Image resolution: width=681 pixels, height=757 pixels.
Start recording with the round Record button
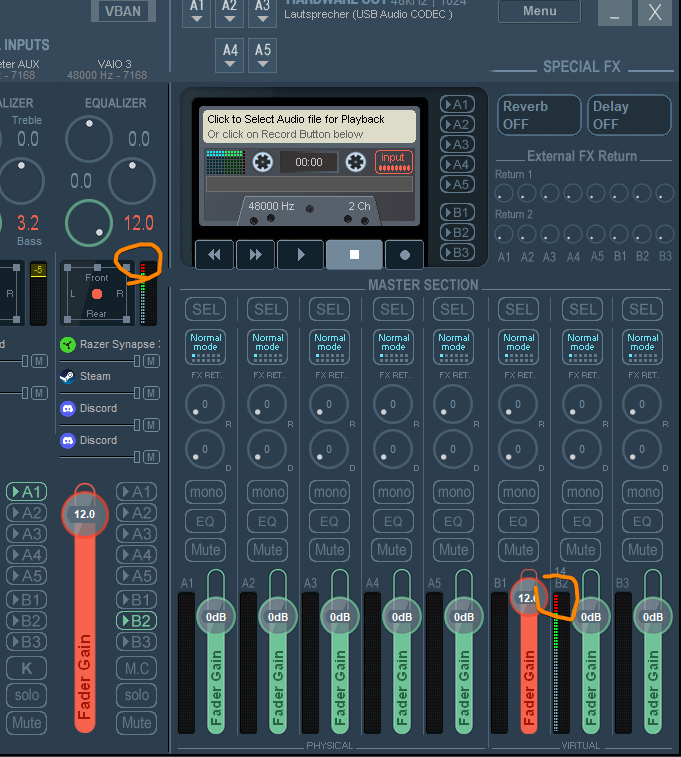pos(405,255)
